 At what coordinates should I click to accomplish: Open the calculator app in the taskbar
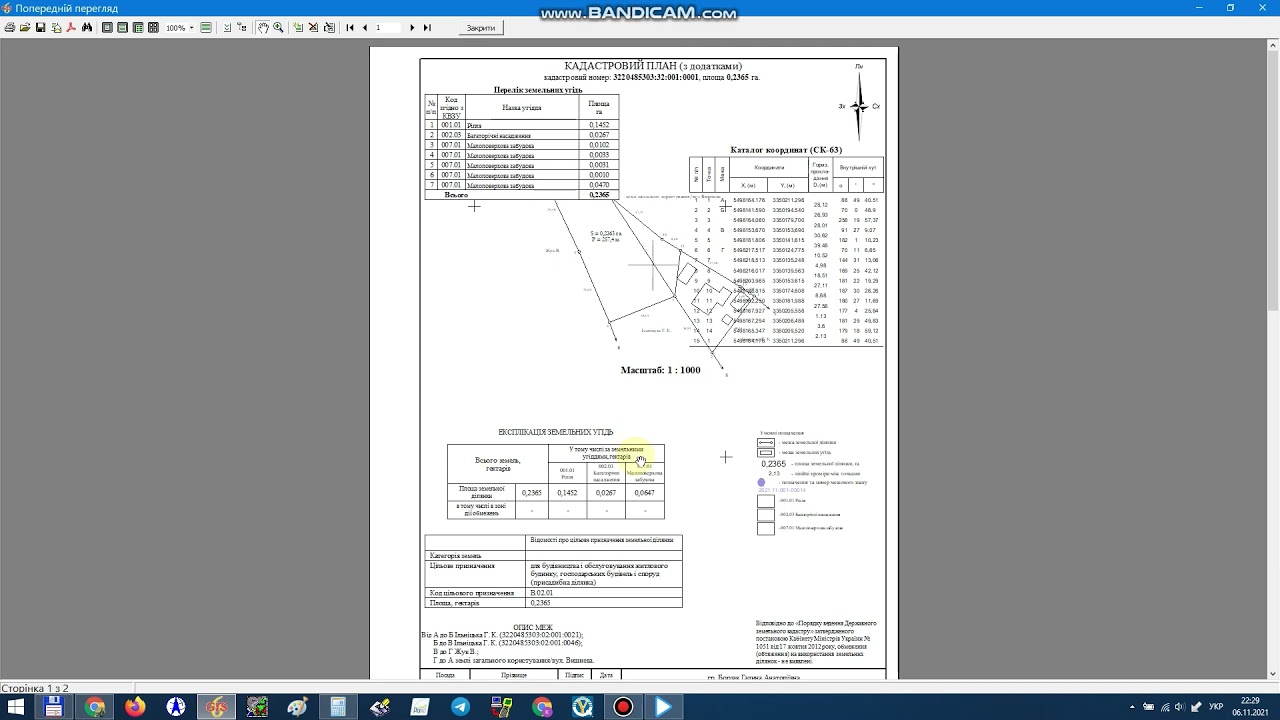338,707
